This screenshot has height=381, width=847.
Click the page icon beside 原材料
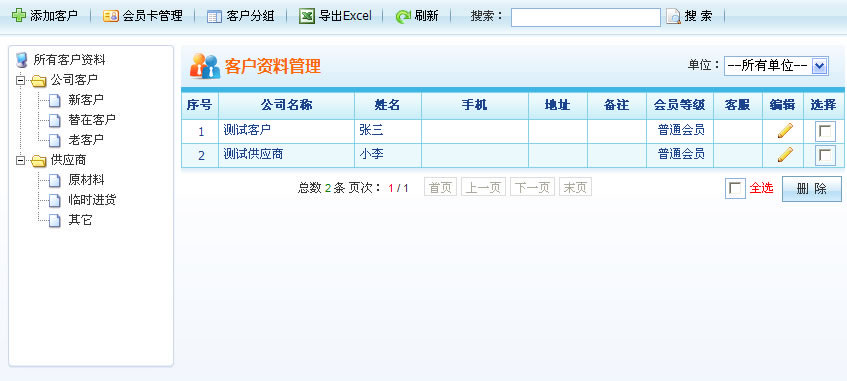pyautogui.click(x=55, y=180)
